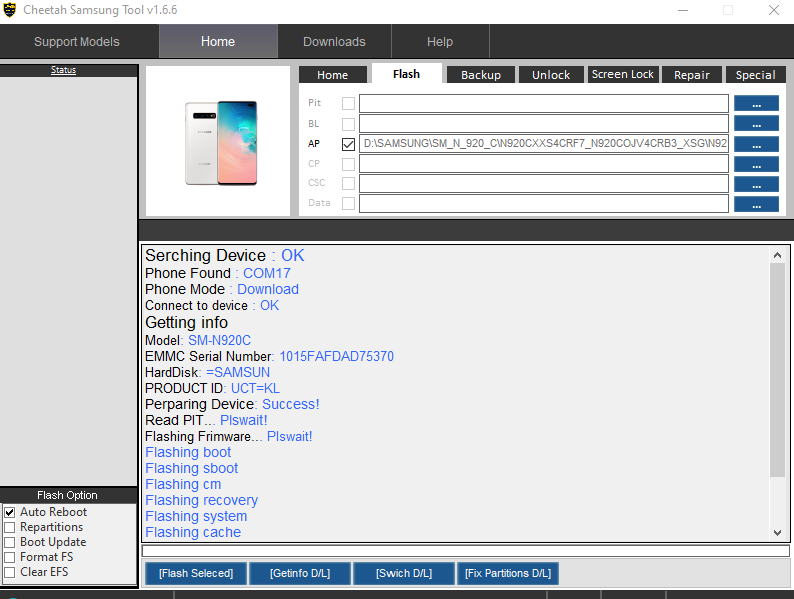Click the flashing progress bar
Viewport: 794px width, 599px height.
pos(465,551)
